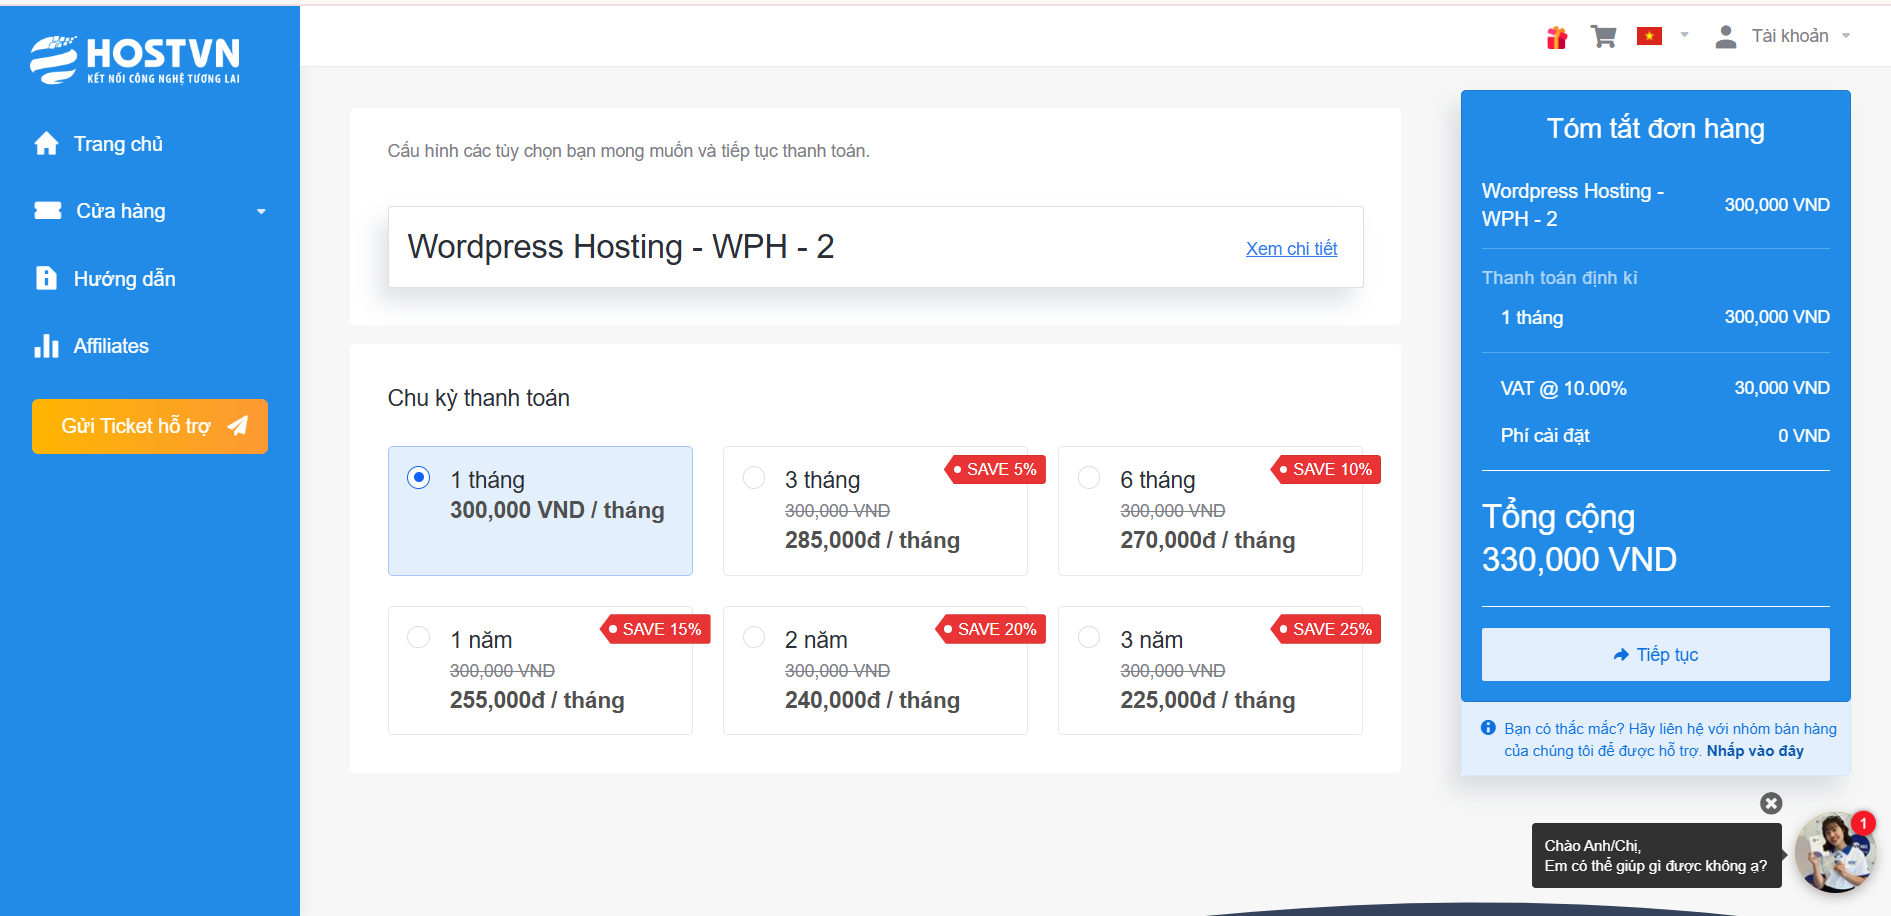This screenshot has height=916, width=1891.
Task: Click the gift box promotions icon
Action: click(x=1556, y=38)
